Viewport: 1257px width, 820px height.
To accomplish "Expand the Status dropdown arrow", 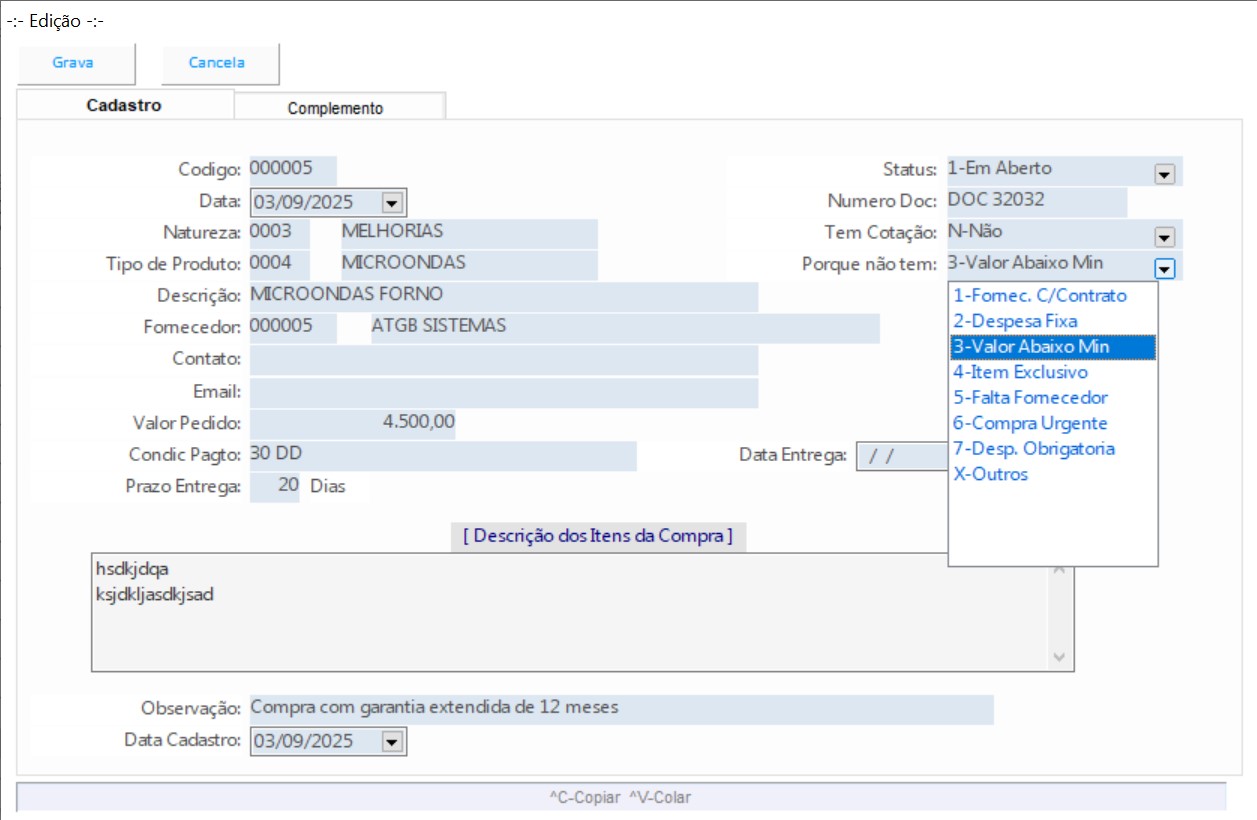I will pyautogui.click(x=1164, y=174).
